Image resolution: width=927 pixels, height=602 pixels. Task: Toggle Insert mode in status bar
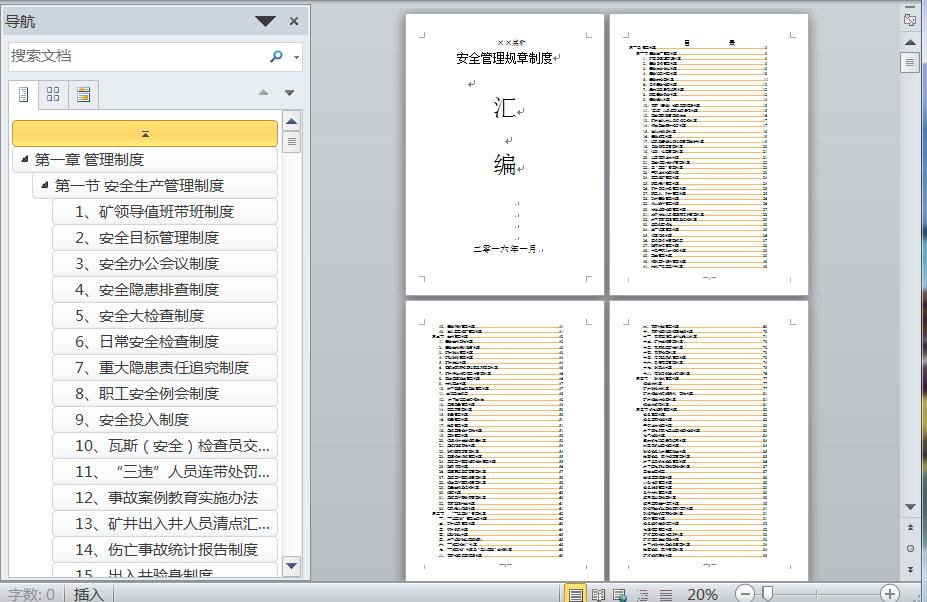tap(89, 594)
